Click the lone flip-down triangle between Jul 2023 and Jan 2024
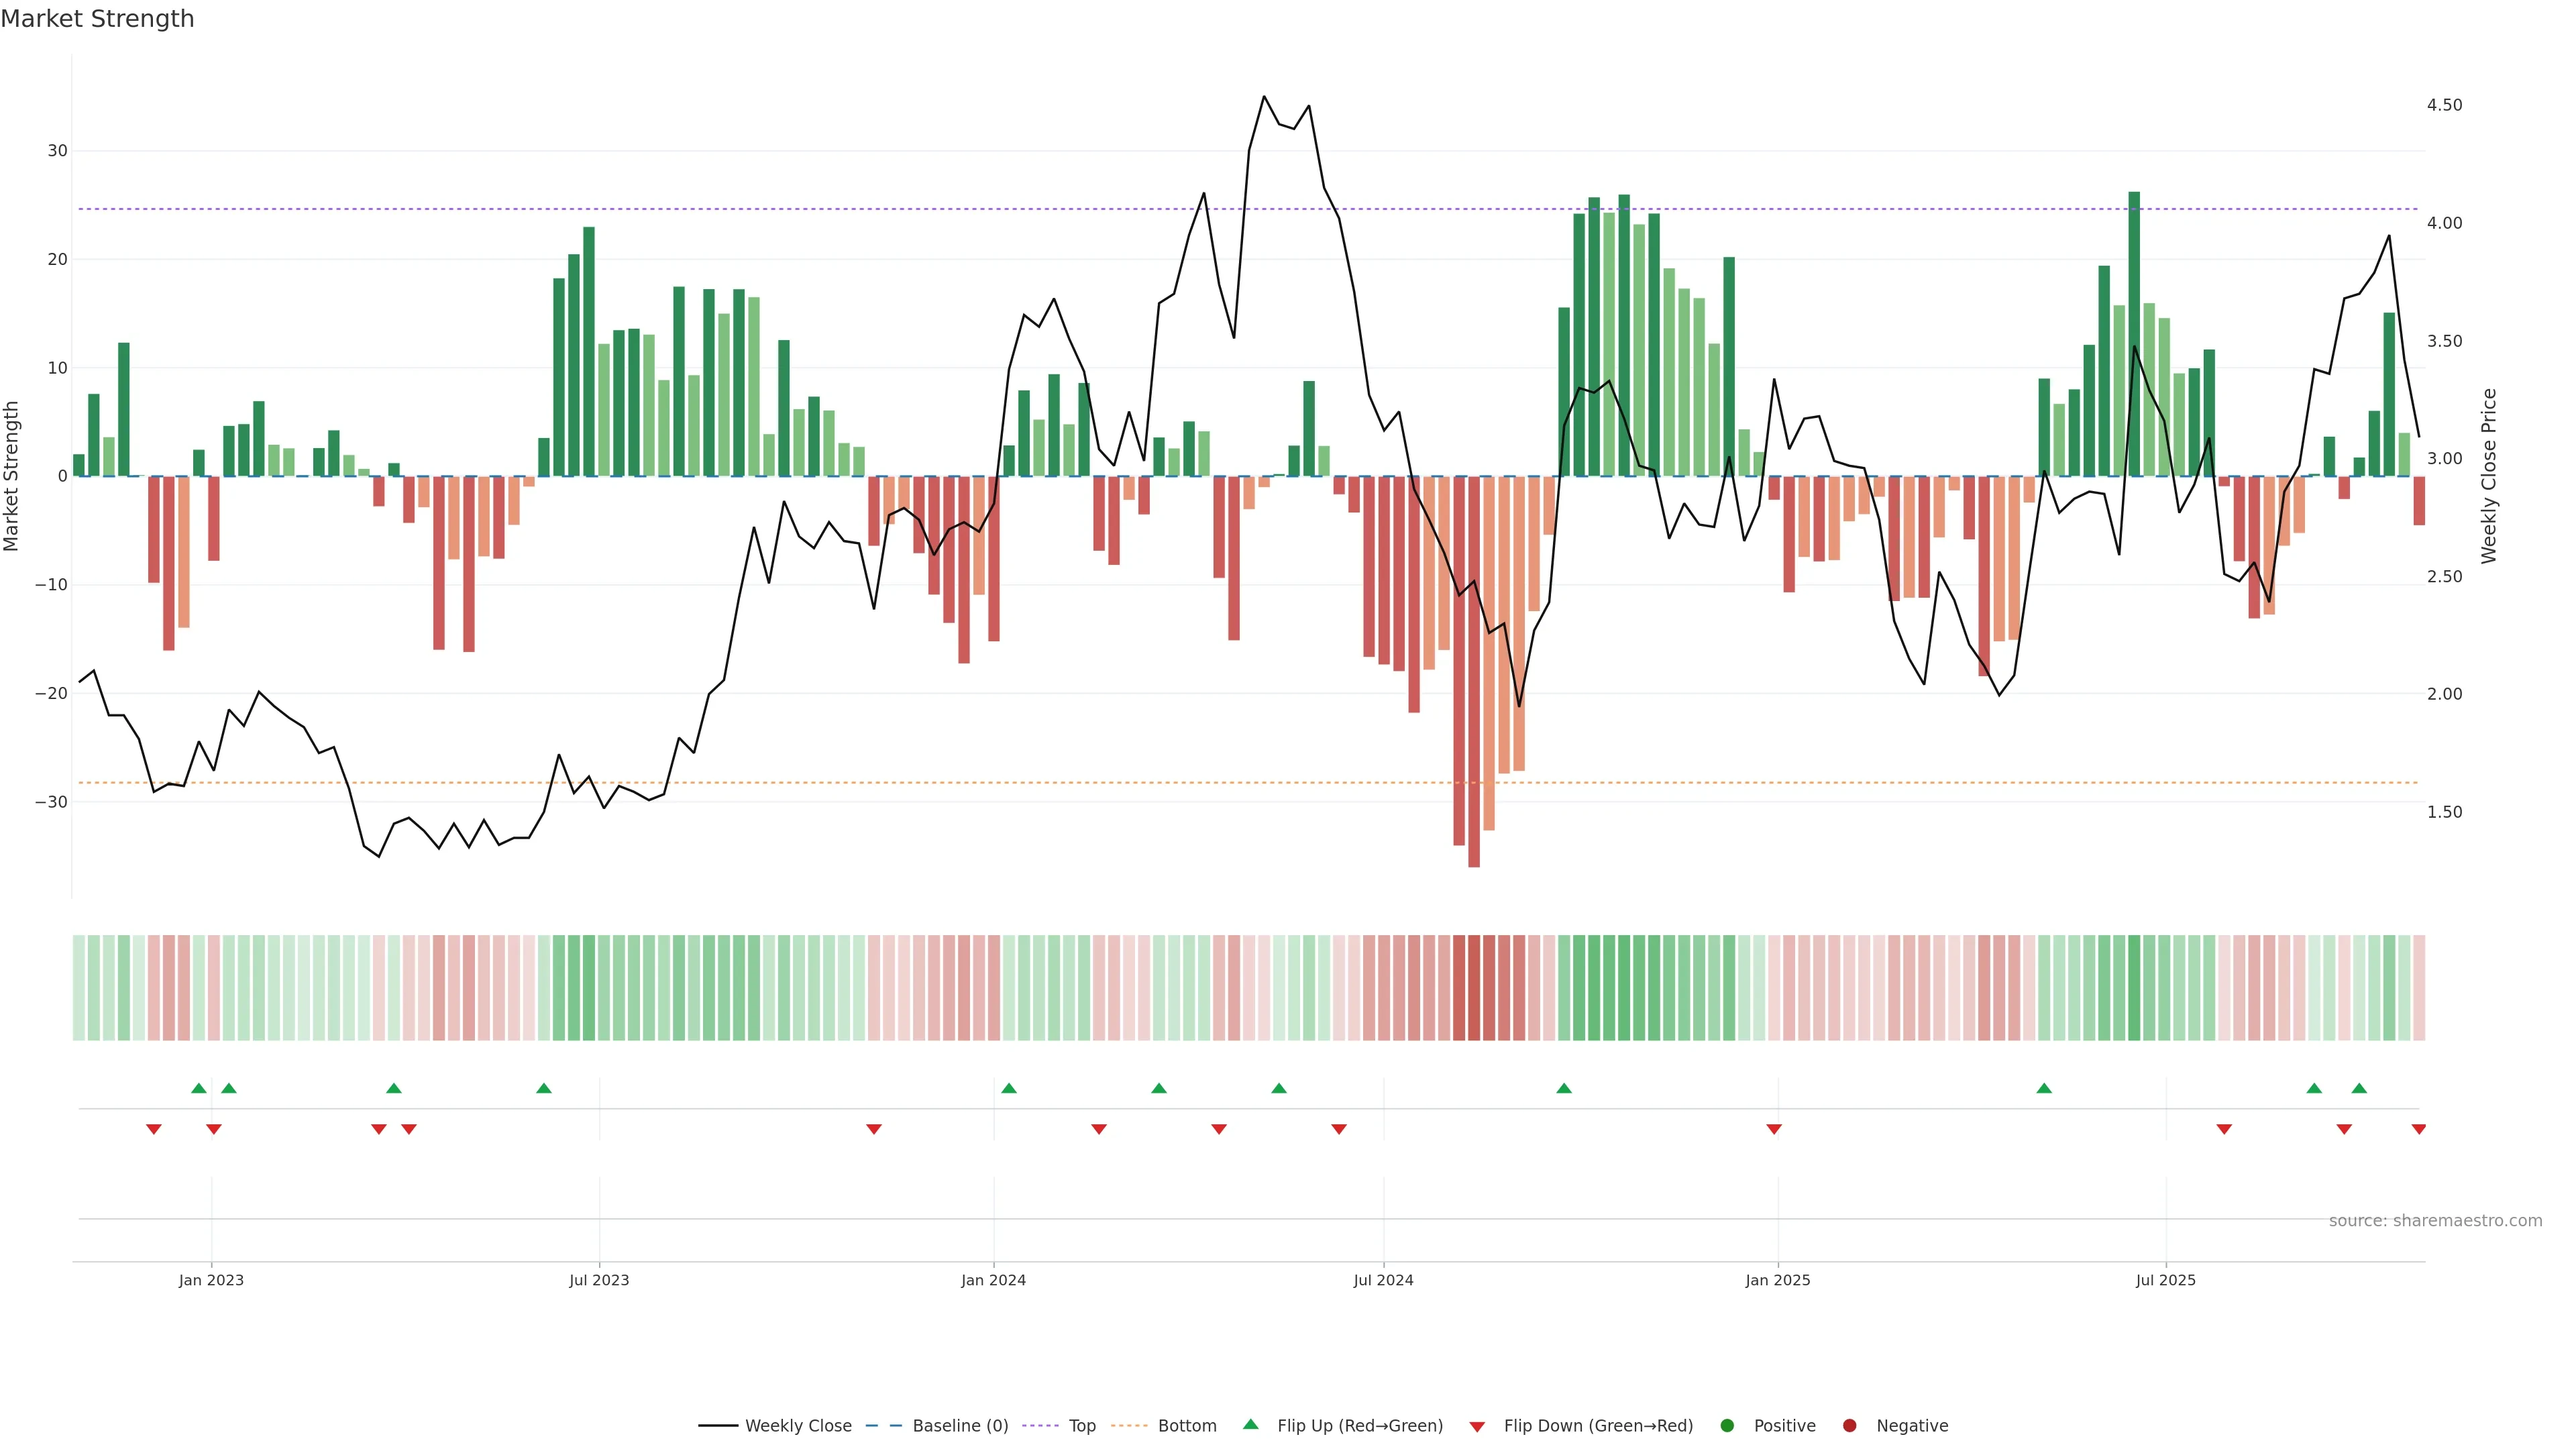The image size is (2576, 1449). [874, 1129]
